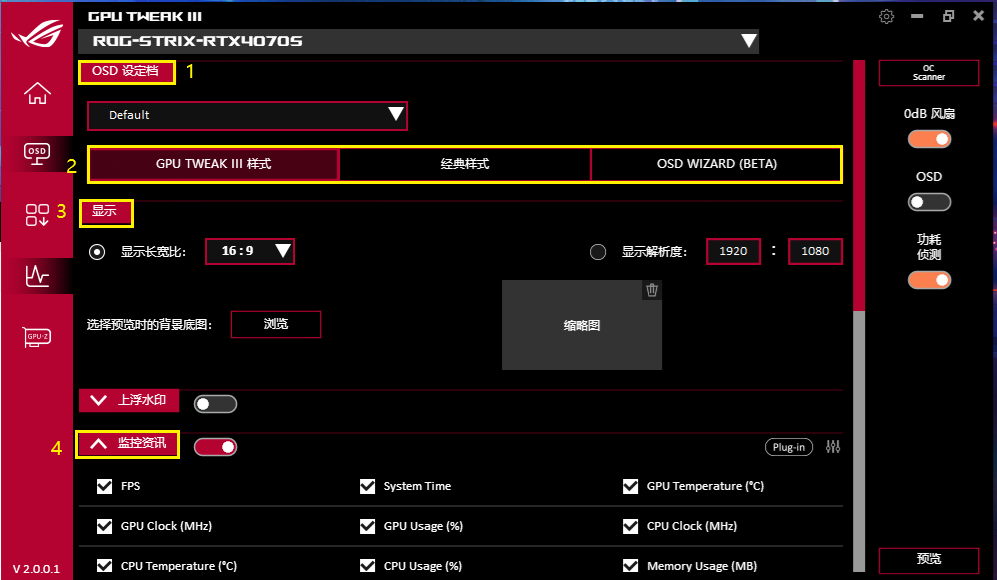The width and height of the screenshot is (997, 580).
Task: Enable the 上浮水印 toggle
Action: 216,404
